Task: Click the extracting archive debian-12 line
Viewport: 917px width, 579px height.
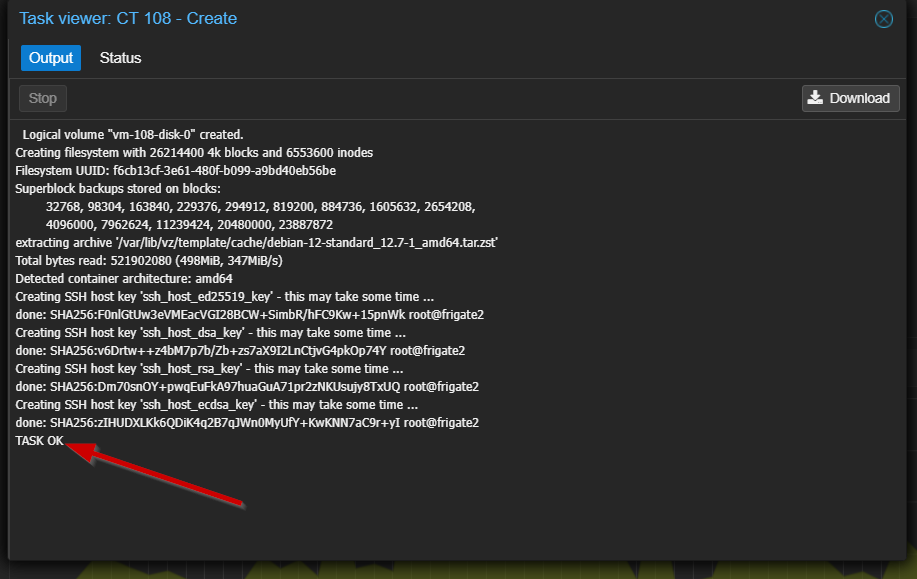Action: [x=257, y=243]
